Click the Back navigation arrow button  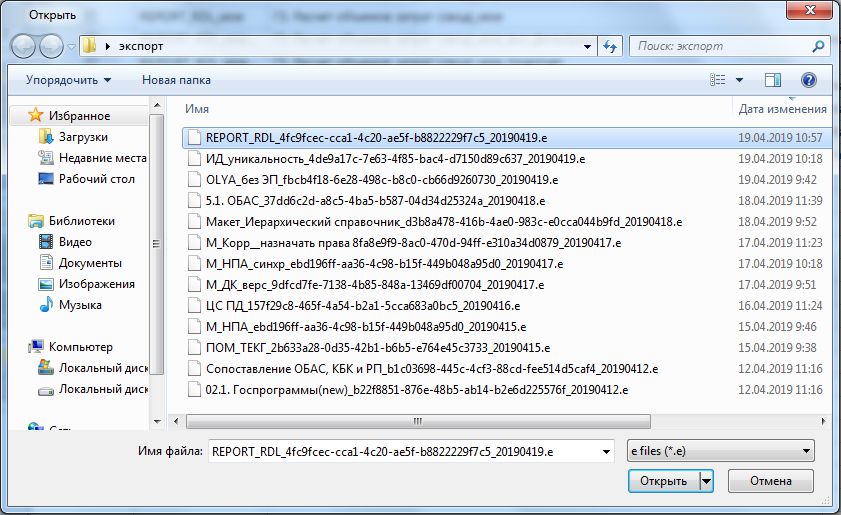(x=24, y=46)
